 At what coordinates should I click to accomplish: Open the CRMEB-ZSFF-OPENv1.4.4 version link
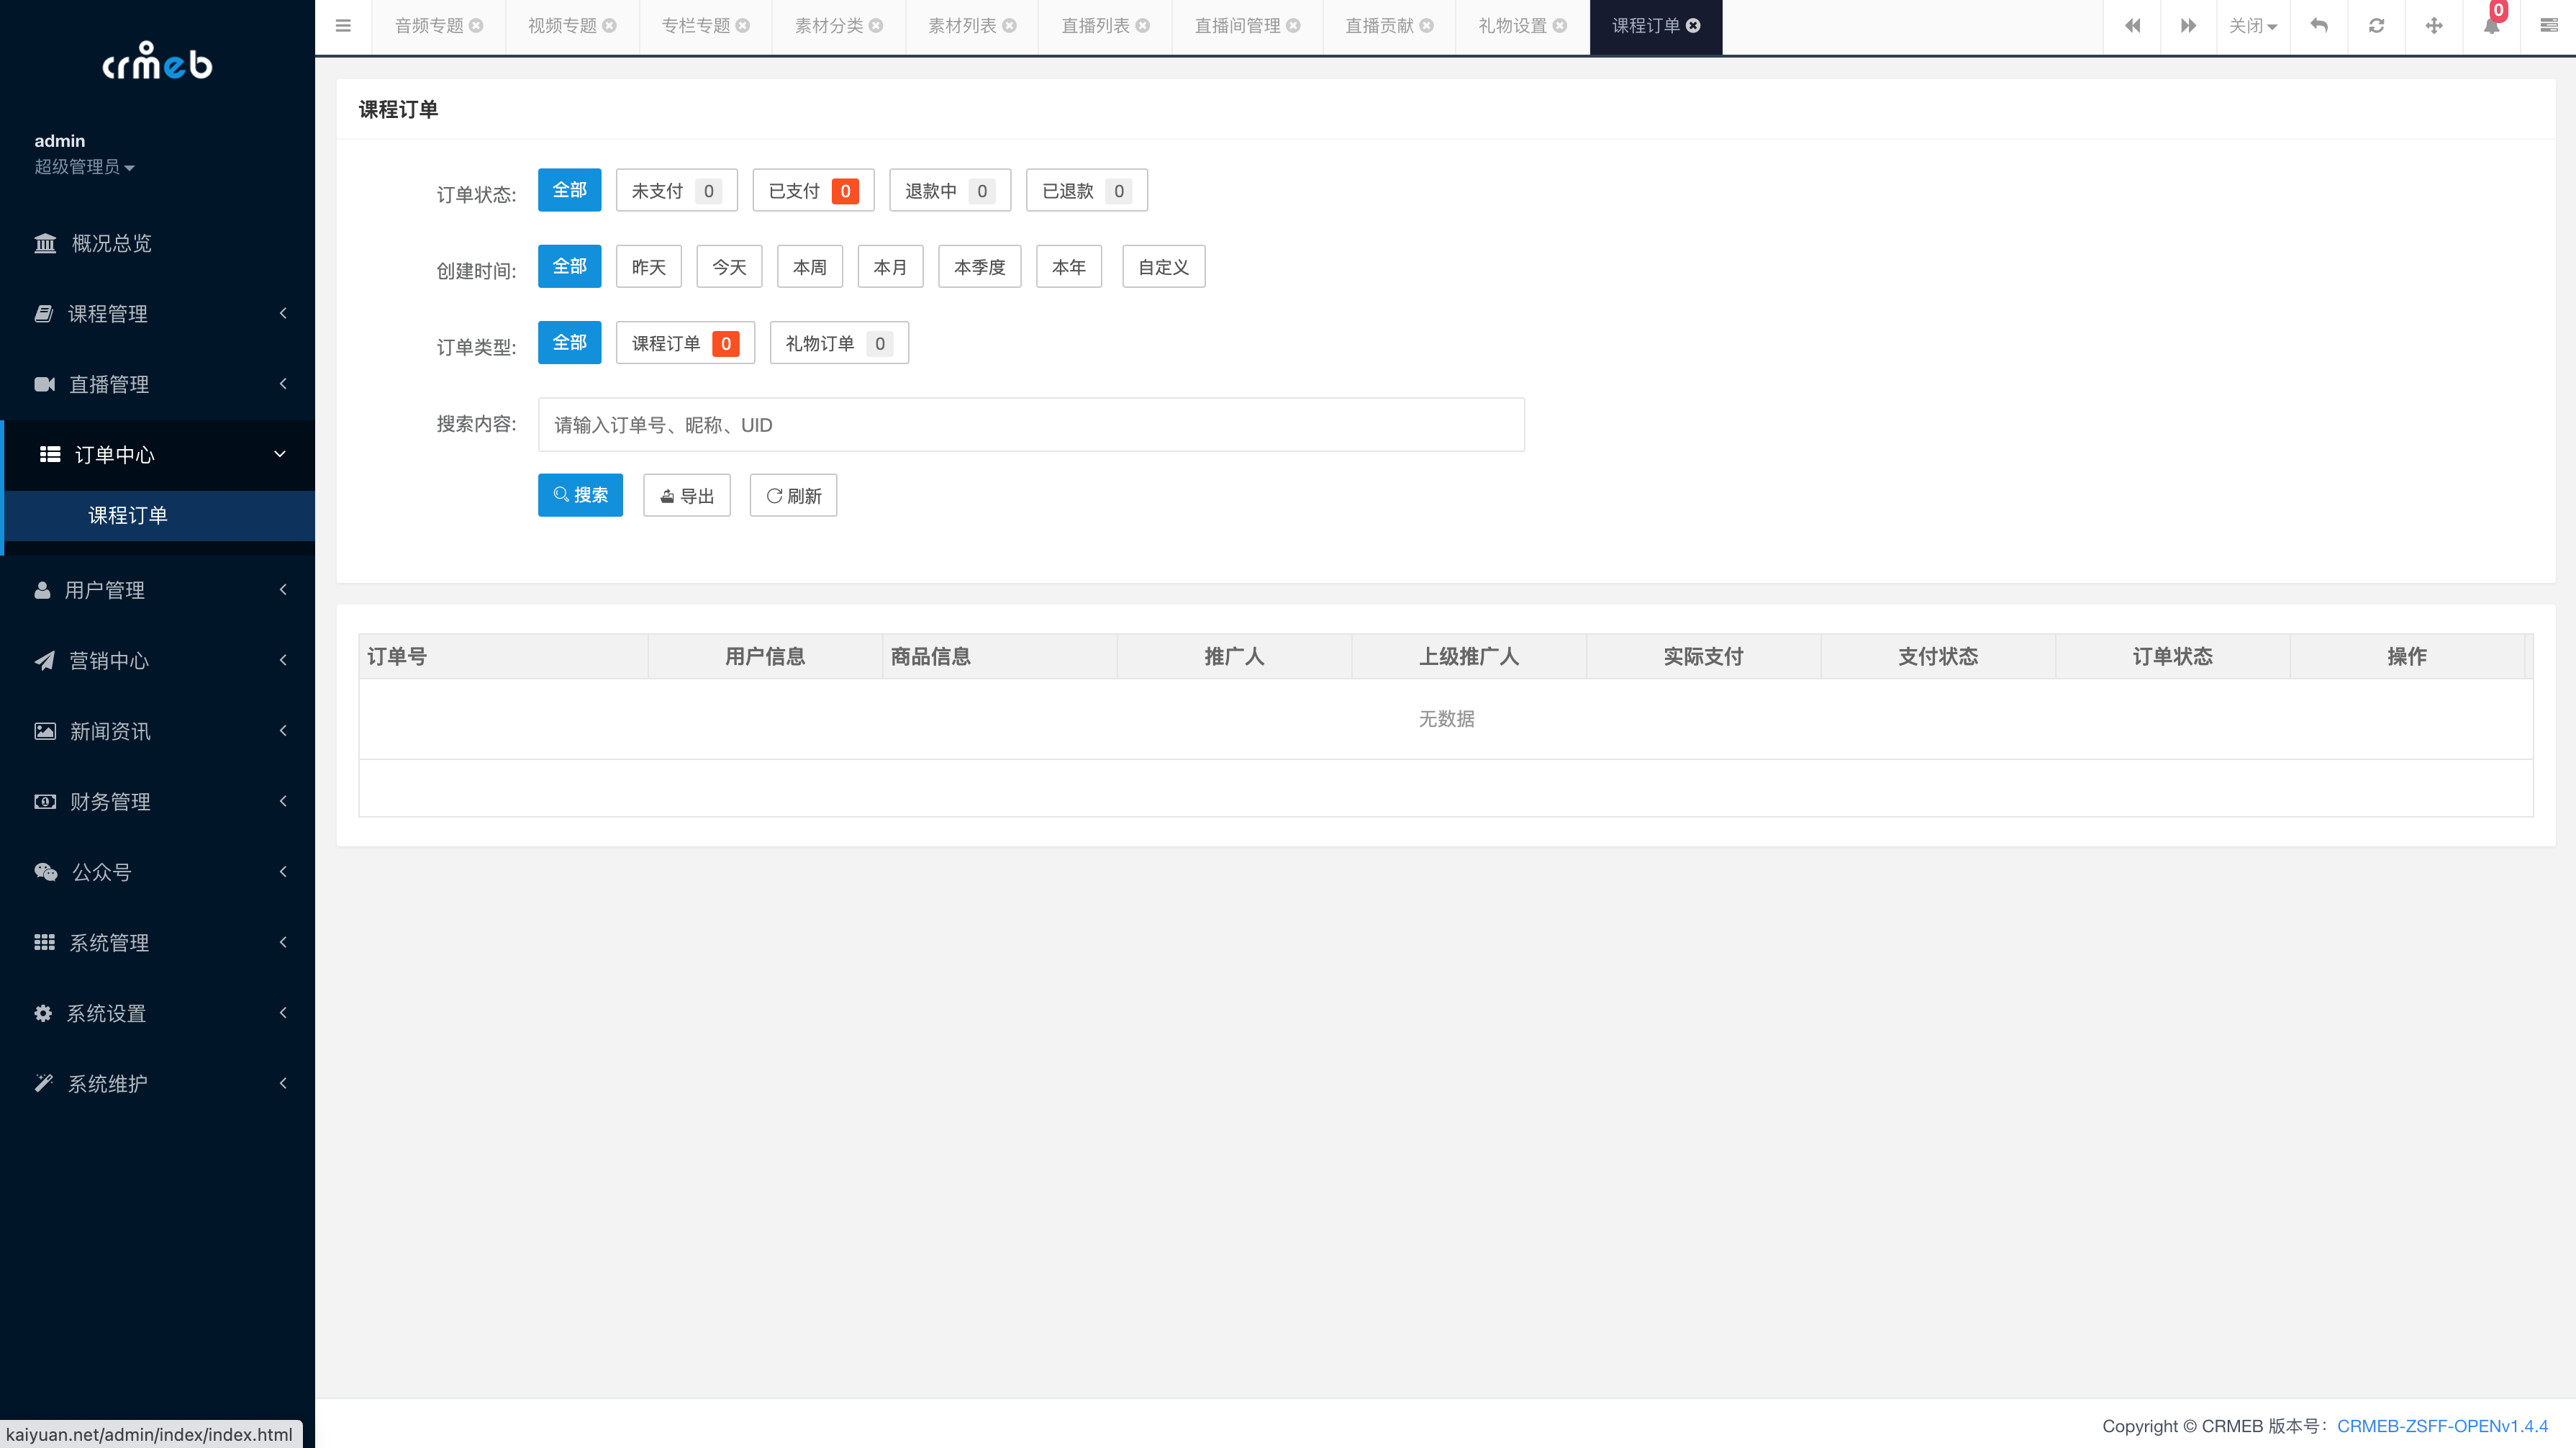tap(2442, 1426)
